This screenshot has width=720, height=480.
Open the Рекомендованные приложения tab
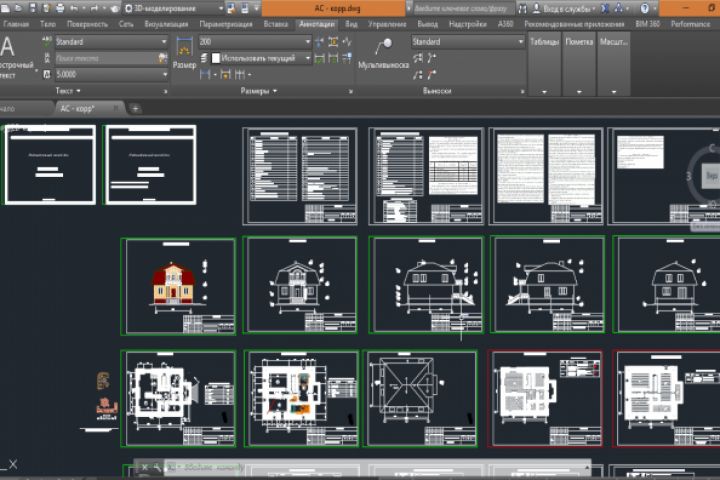pyautogui.click(x=574, y=24)
